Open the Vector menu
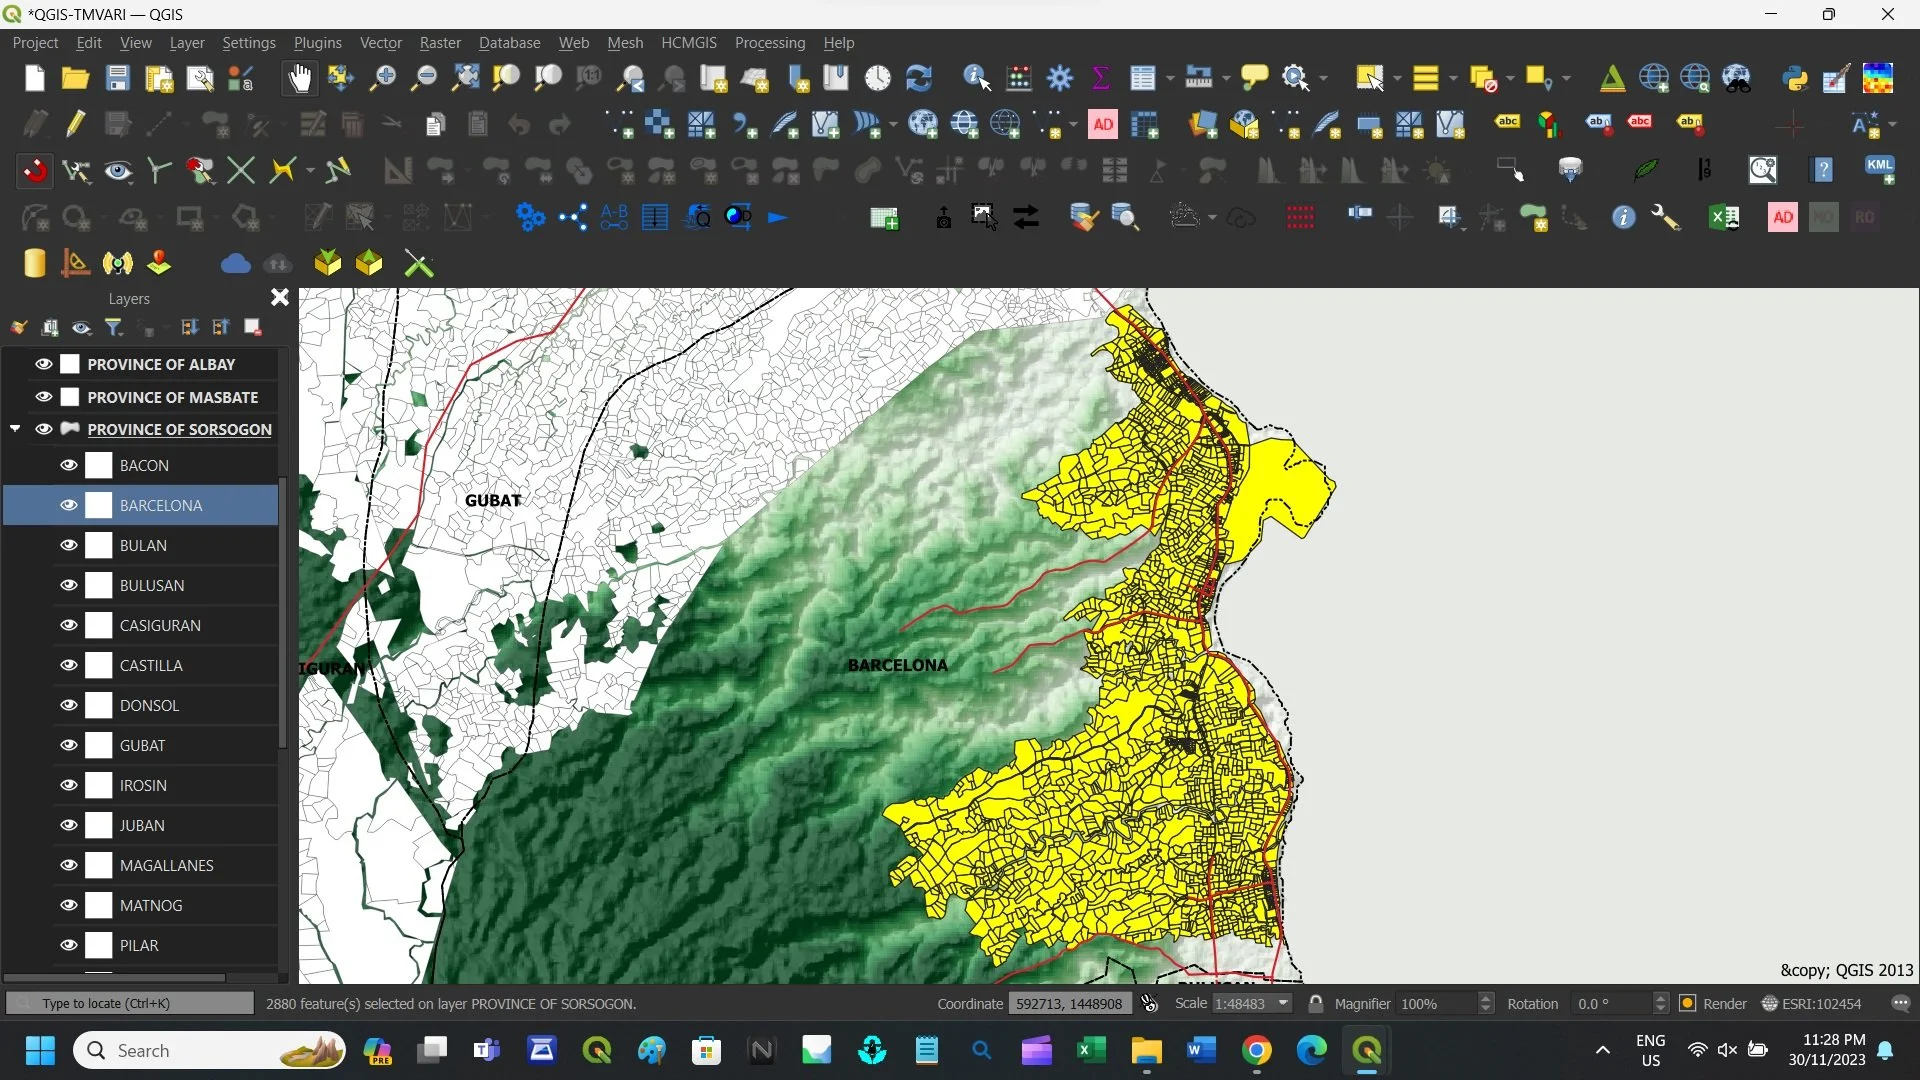This screenshot has height=1080, width=1920. coord(380,43)
